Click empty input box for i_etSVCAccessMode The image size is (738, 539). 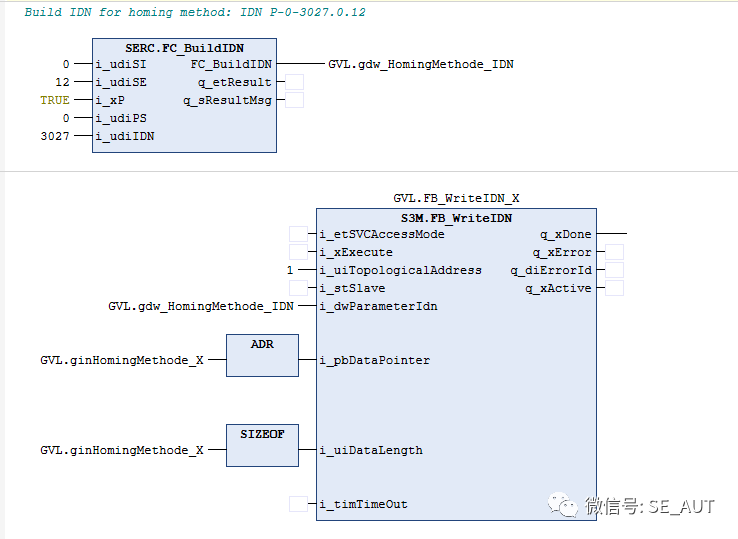coord(298,234)
